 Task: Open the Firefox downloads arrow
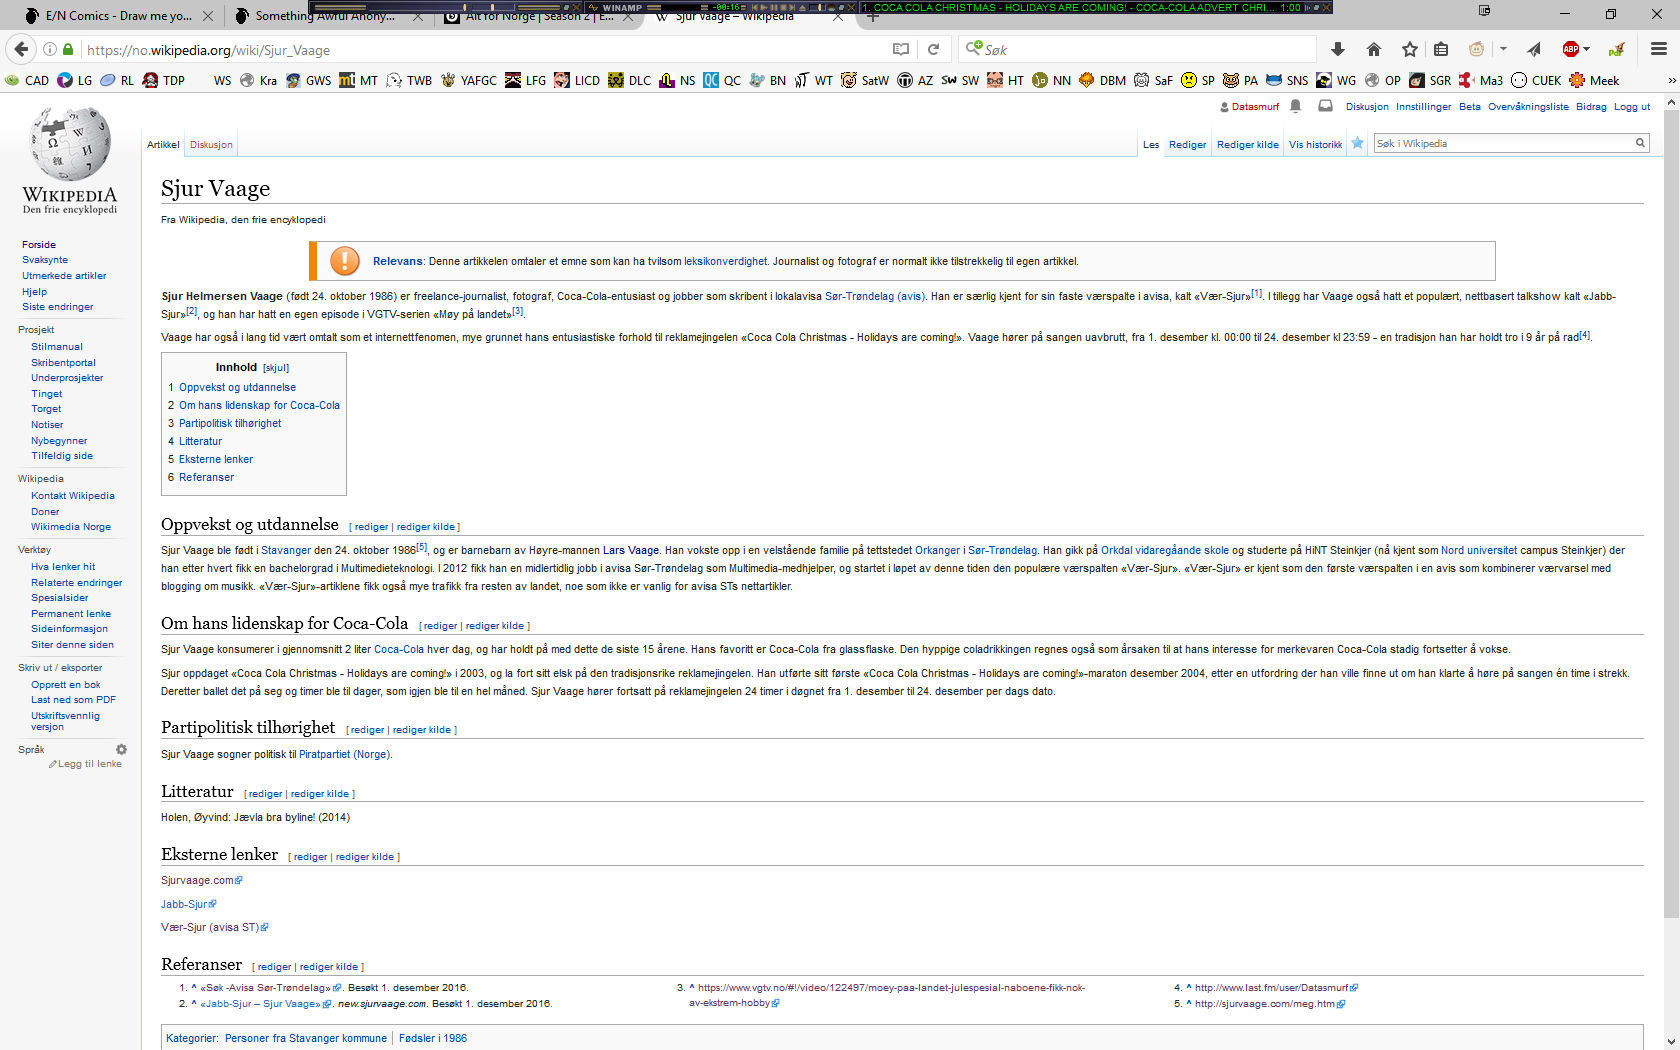(1338, 49)
